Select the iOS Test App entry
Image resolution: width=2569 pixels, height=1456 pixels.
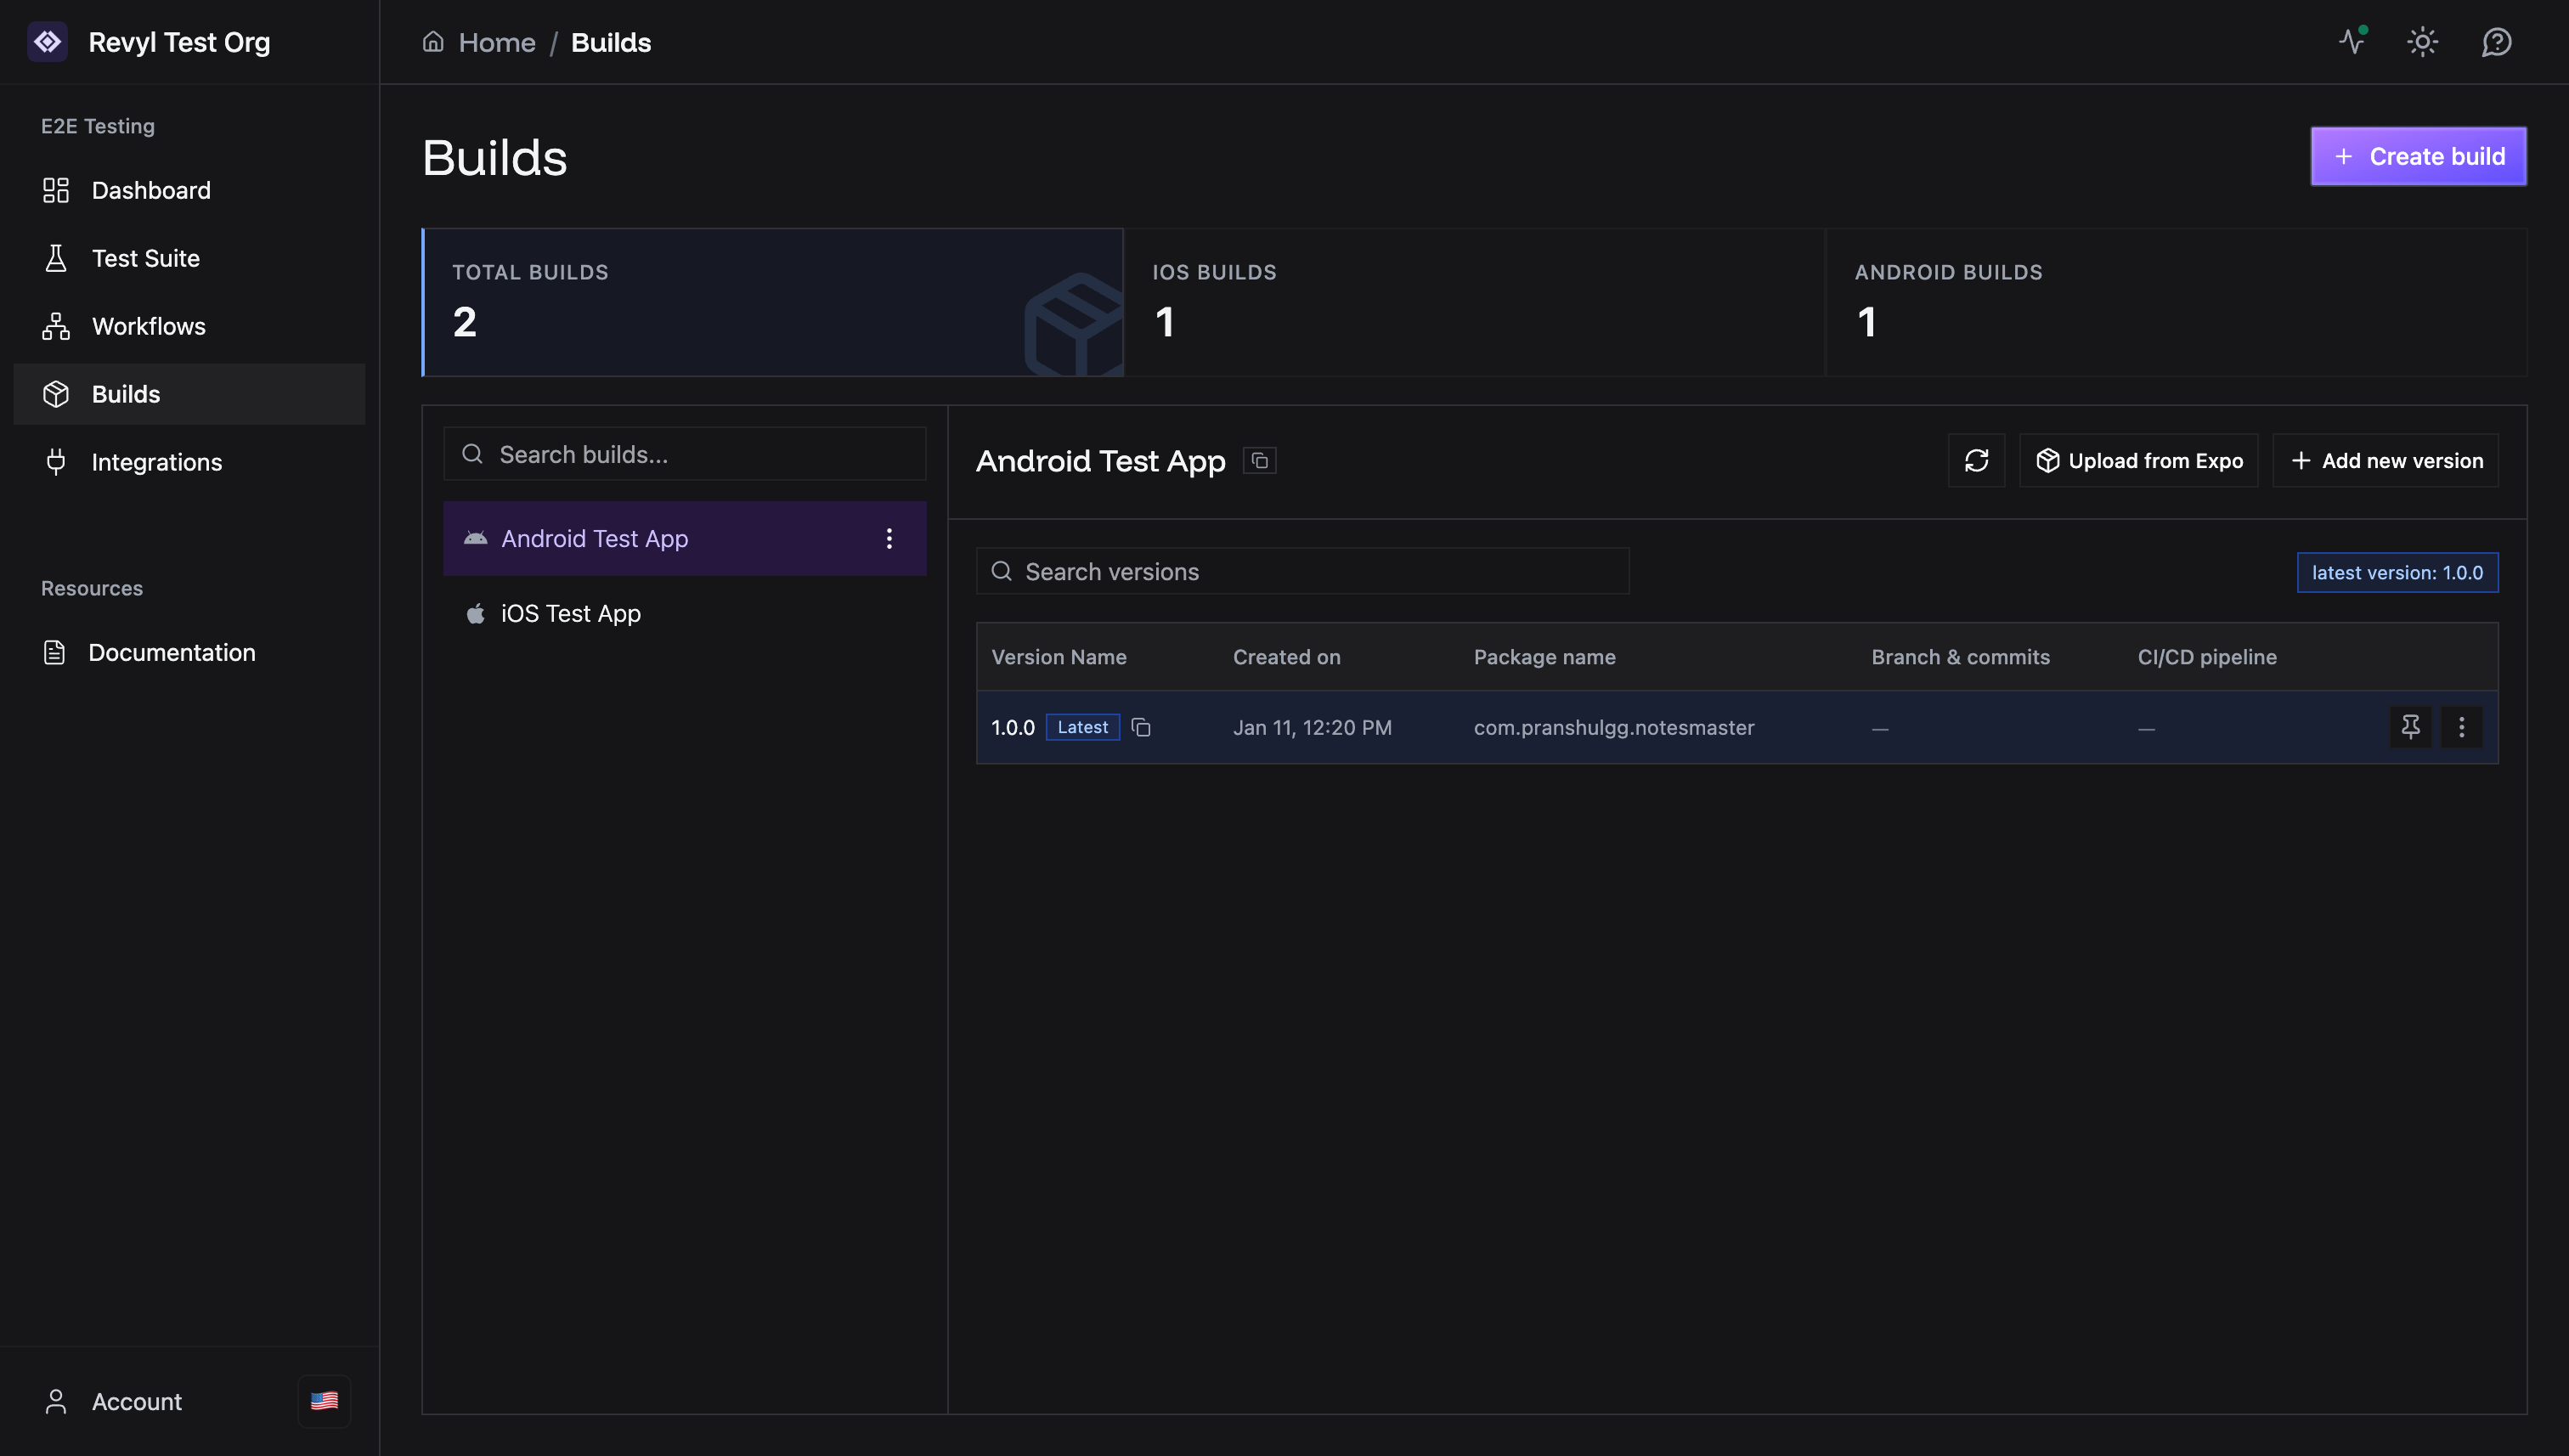coord(570,613)
